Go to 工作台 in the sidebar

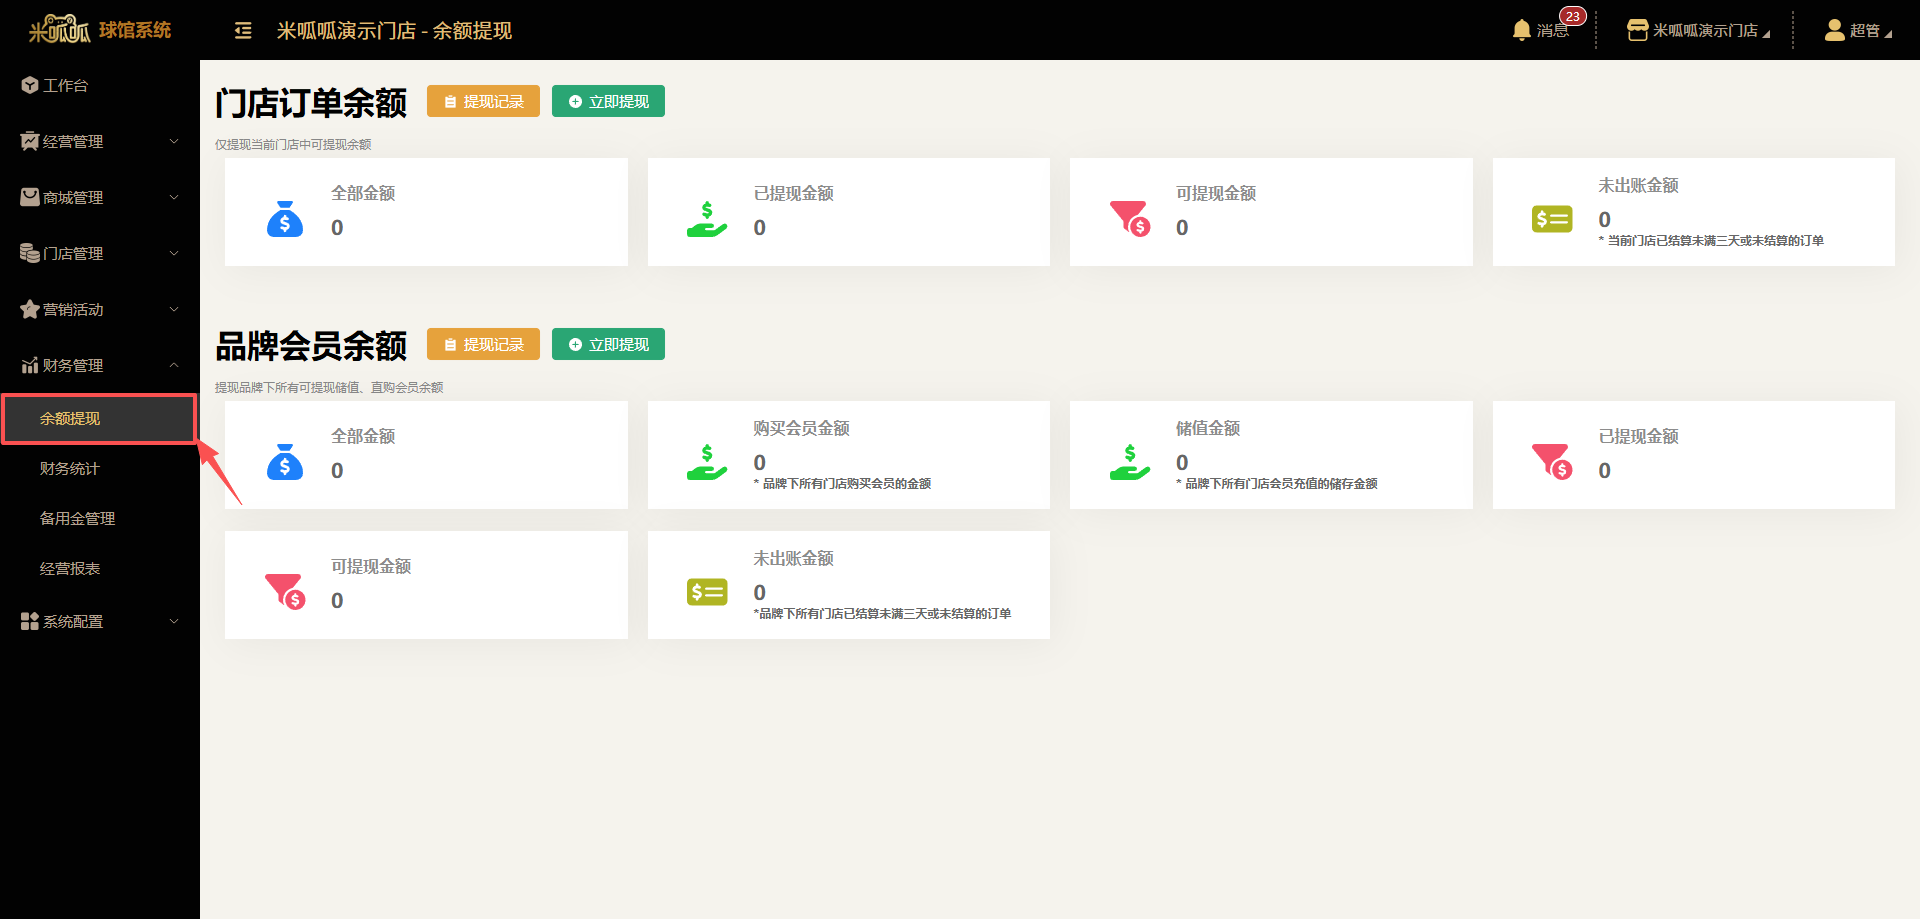coord(66,86)
